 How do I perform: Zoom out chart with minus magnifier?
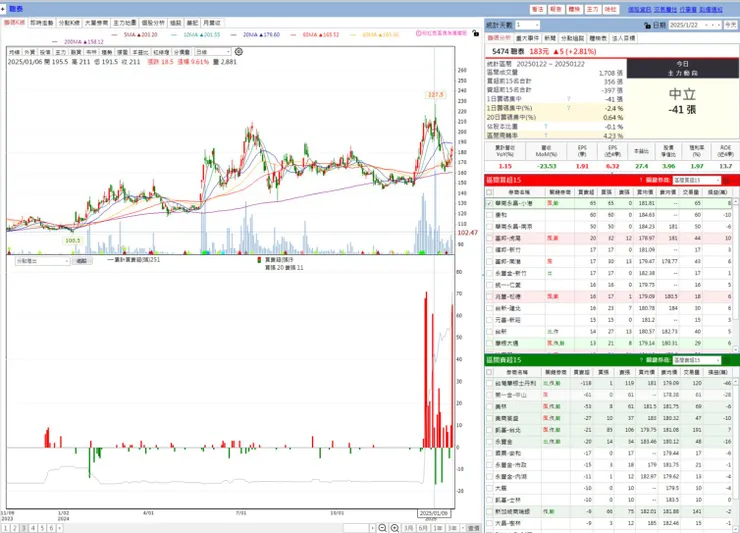coord(383,528)
